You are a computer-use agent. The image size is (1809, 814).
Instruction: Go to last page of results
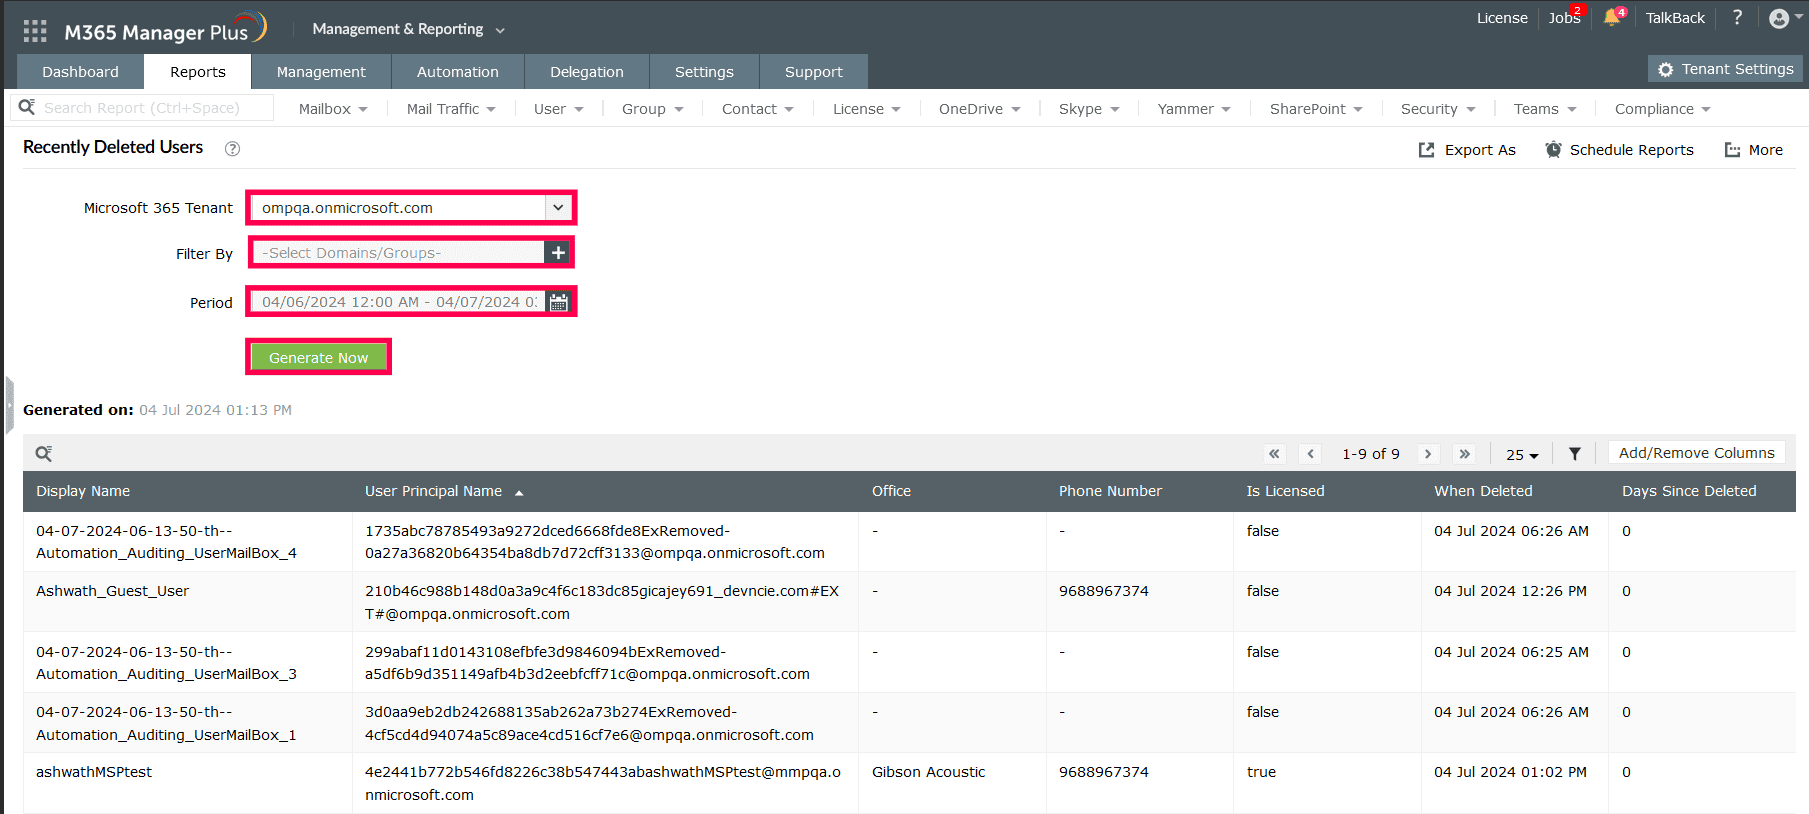pos(1465,454)
